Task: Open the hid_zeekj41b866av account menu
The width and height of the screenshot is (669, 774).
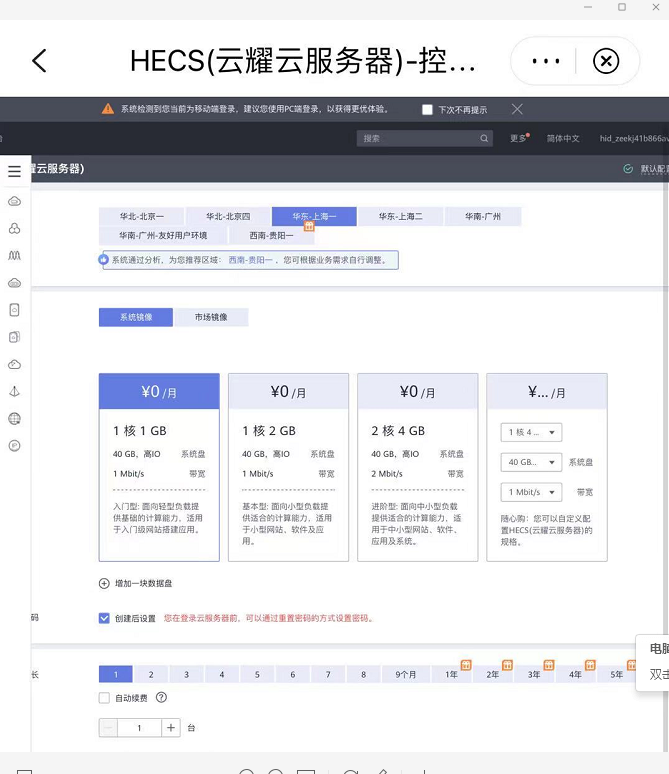Action: tap(634, 138)
